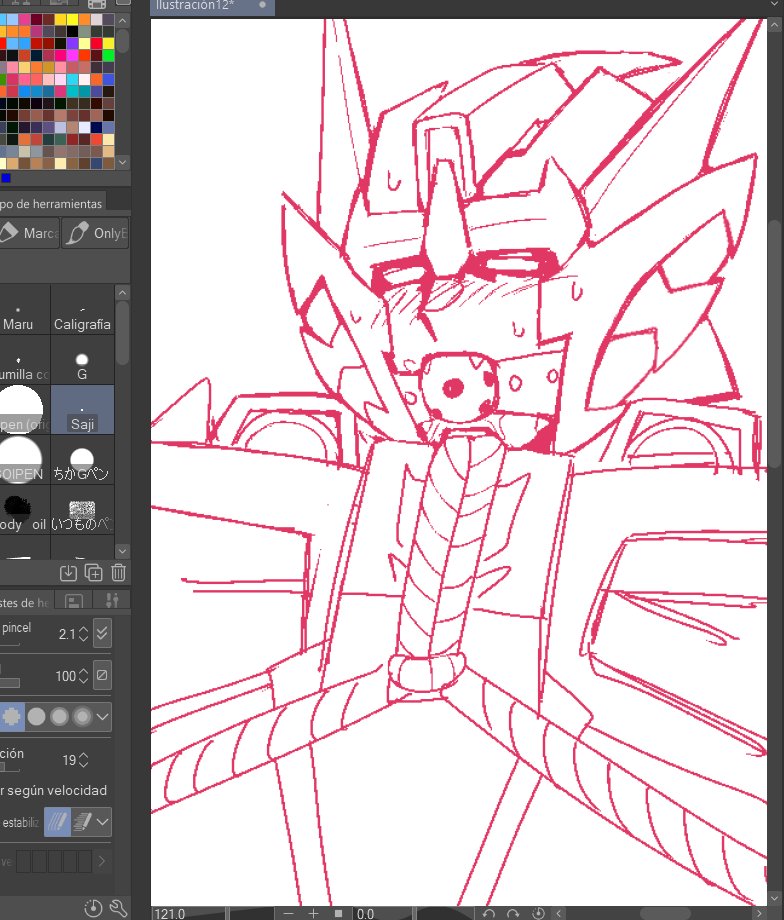
Task: Choose the Caligrafía brush sub tool
Action: click(x=82, y=310)
